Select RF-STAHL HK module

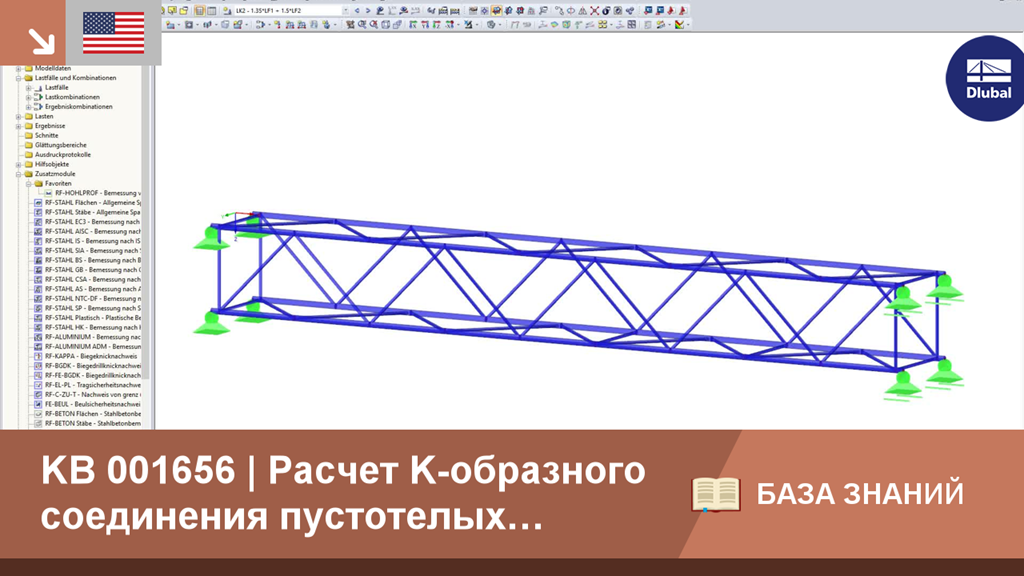[x=92, y=328]
